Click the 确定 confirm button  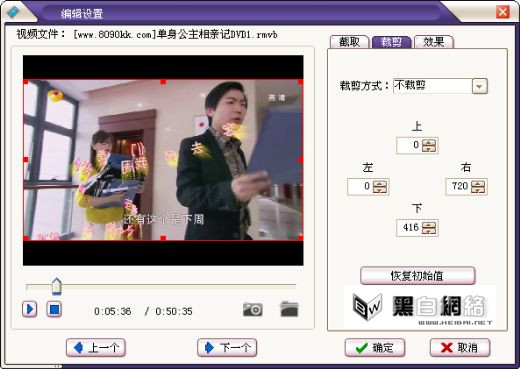[x=375, y=348]
